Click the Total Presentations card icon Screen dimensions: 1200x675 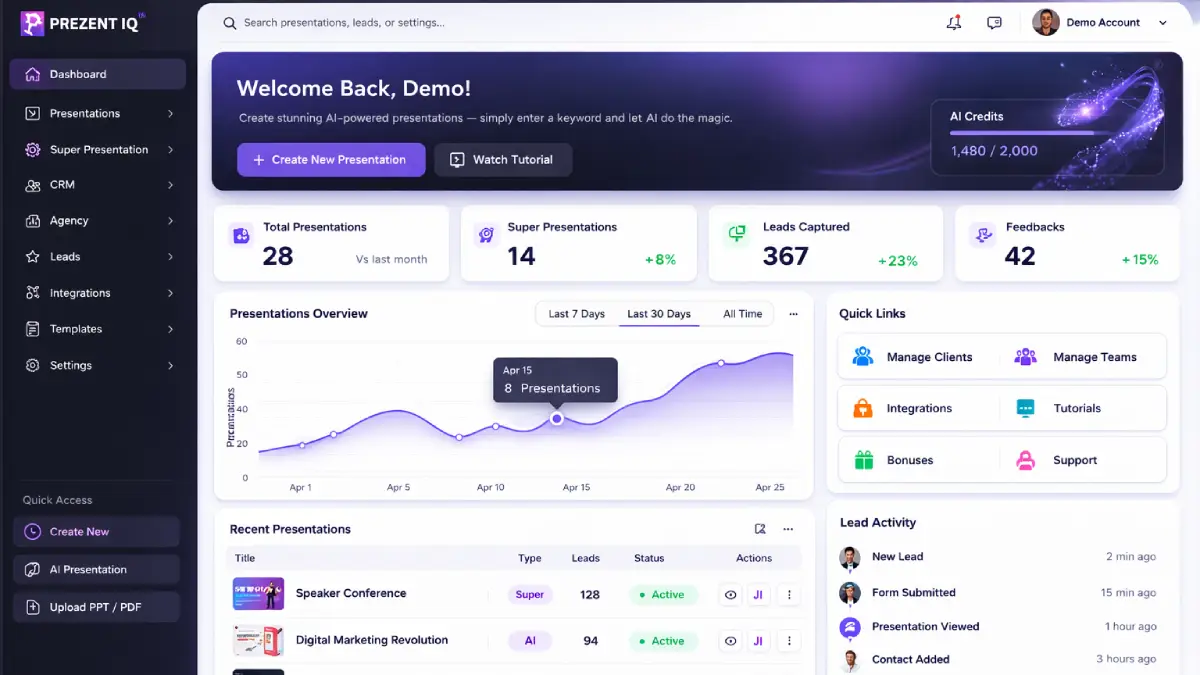pos(240,236)
